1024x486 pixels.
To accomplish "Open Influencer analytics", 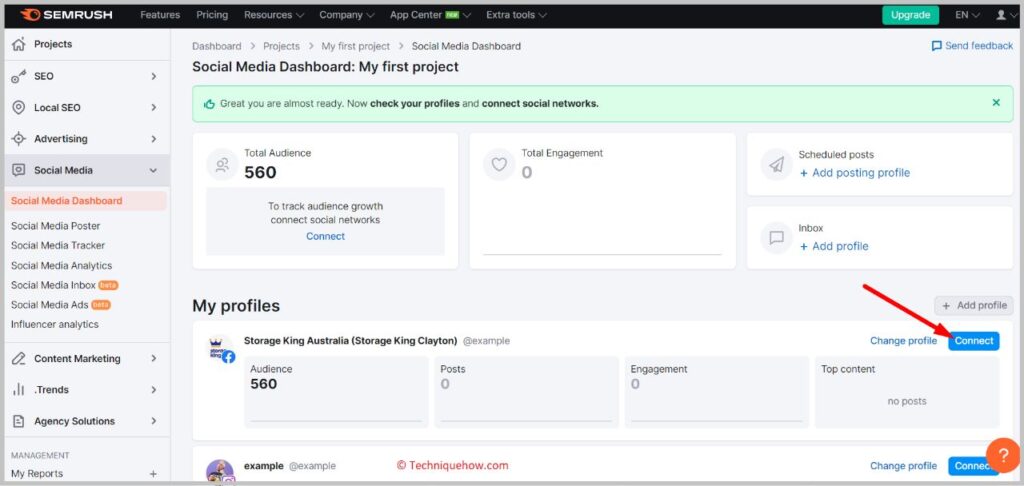I will tap(55, 325).
